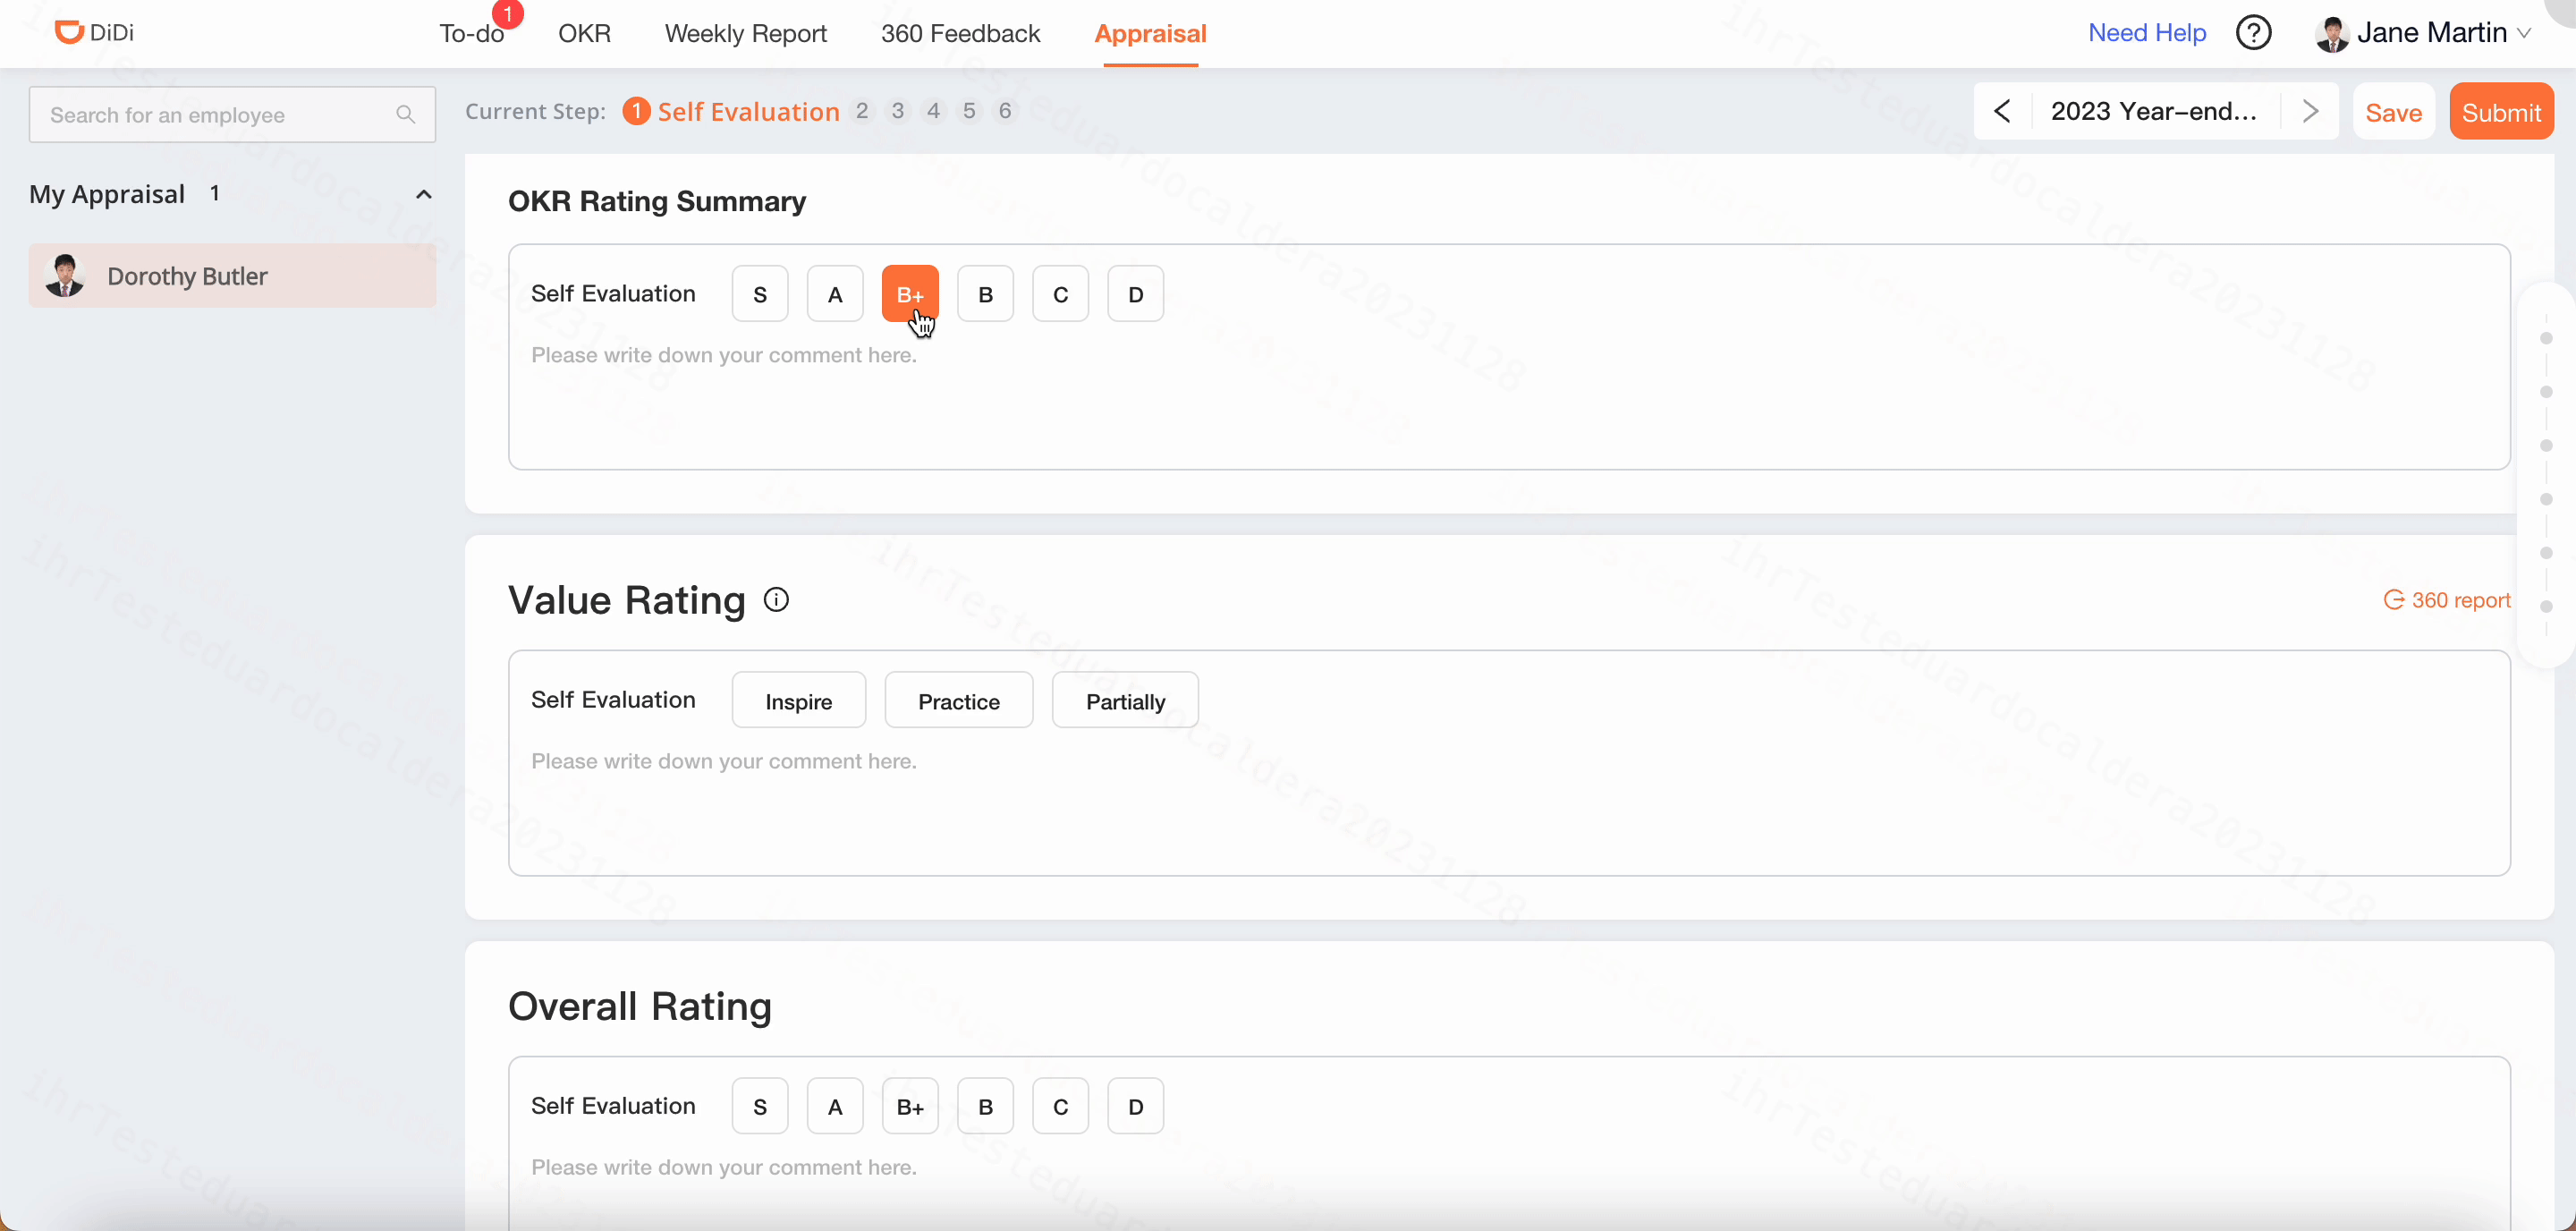
Task: Click the Value Rating comment box
Action: coord(1509,806)
